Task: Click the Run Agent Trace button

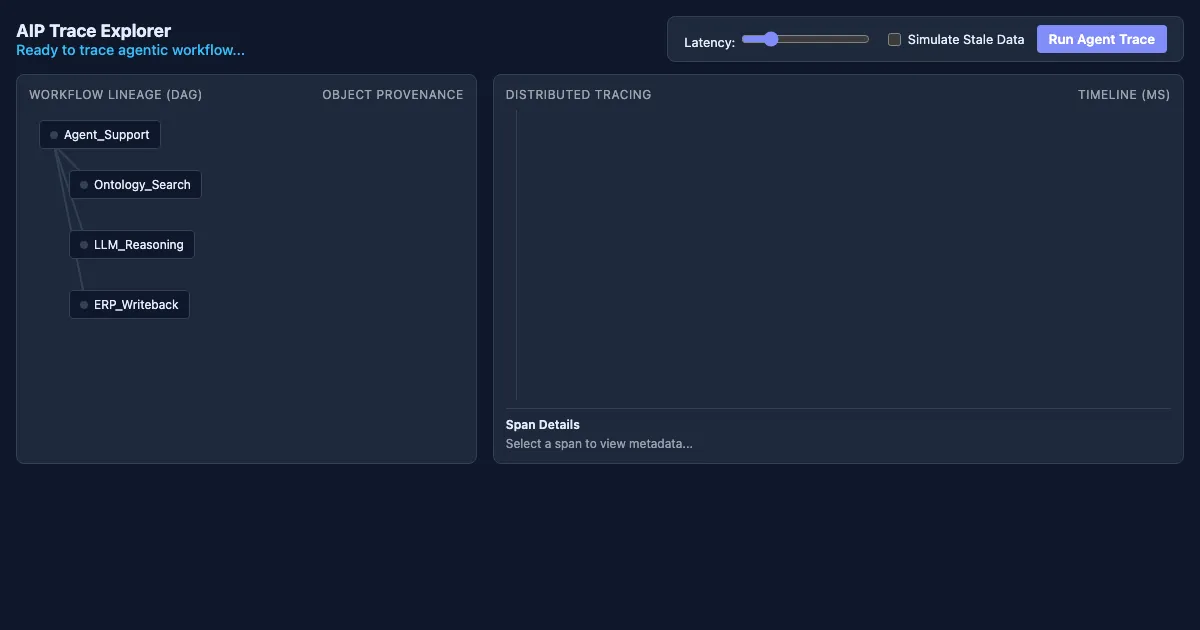Action: click(x=1101, y=39)
